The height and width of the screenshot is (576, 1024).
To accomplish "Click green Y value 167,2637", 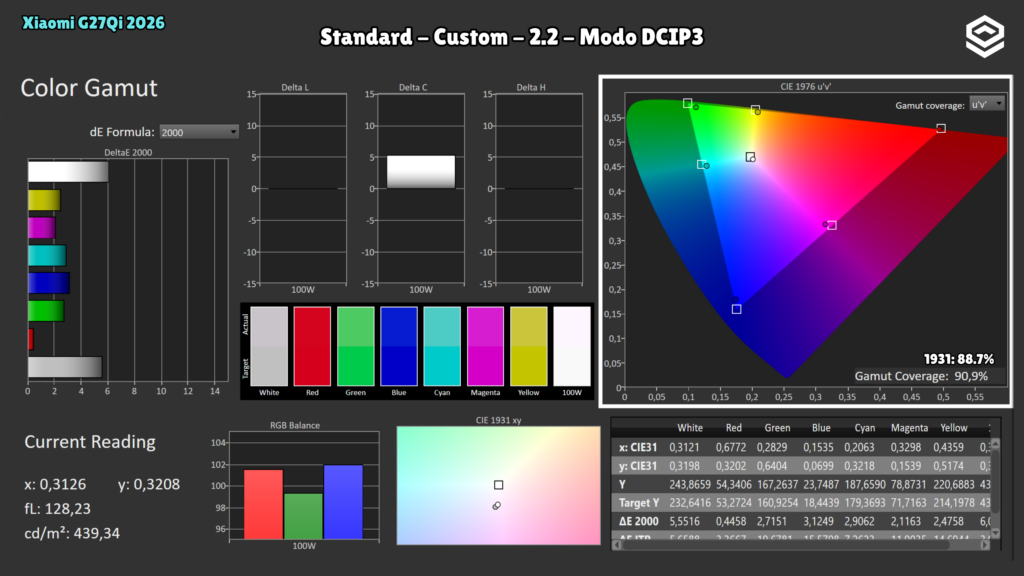I will click(777, 485).
